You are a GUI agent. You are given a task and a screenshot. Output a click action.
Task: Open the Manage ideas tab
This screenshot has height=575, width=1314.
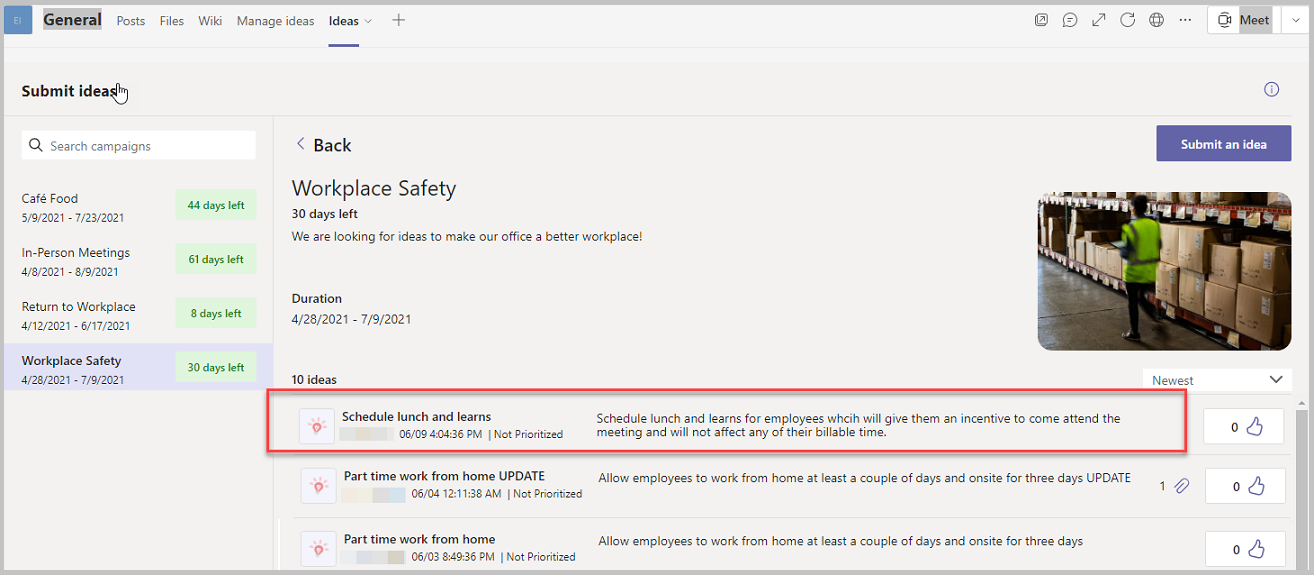275,21
